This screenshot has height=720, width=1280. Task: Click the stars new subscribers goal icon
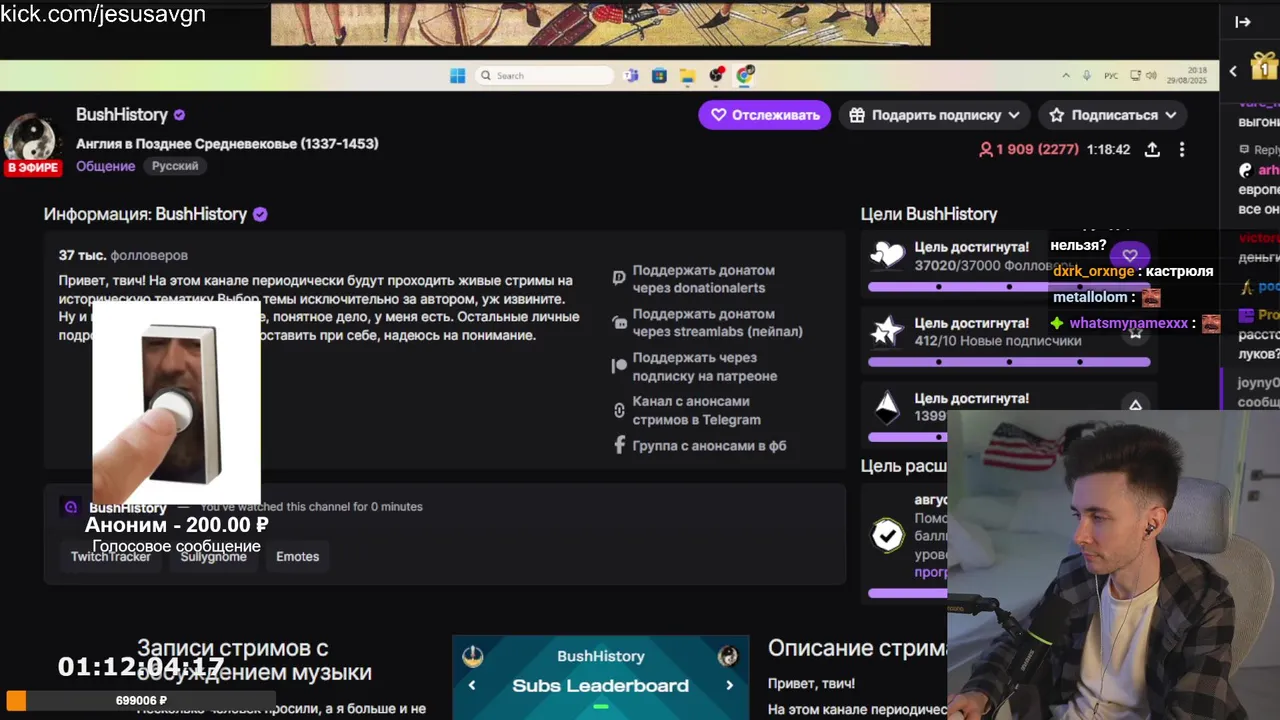pos(887,331)
